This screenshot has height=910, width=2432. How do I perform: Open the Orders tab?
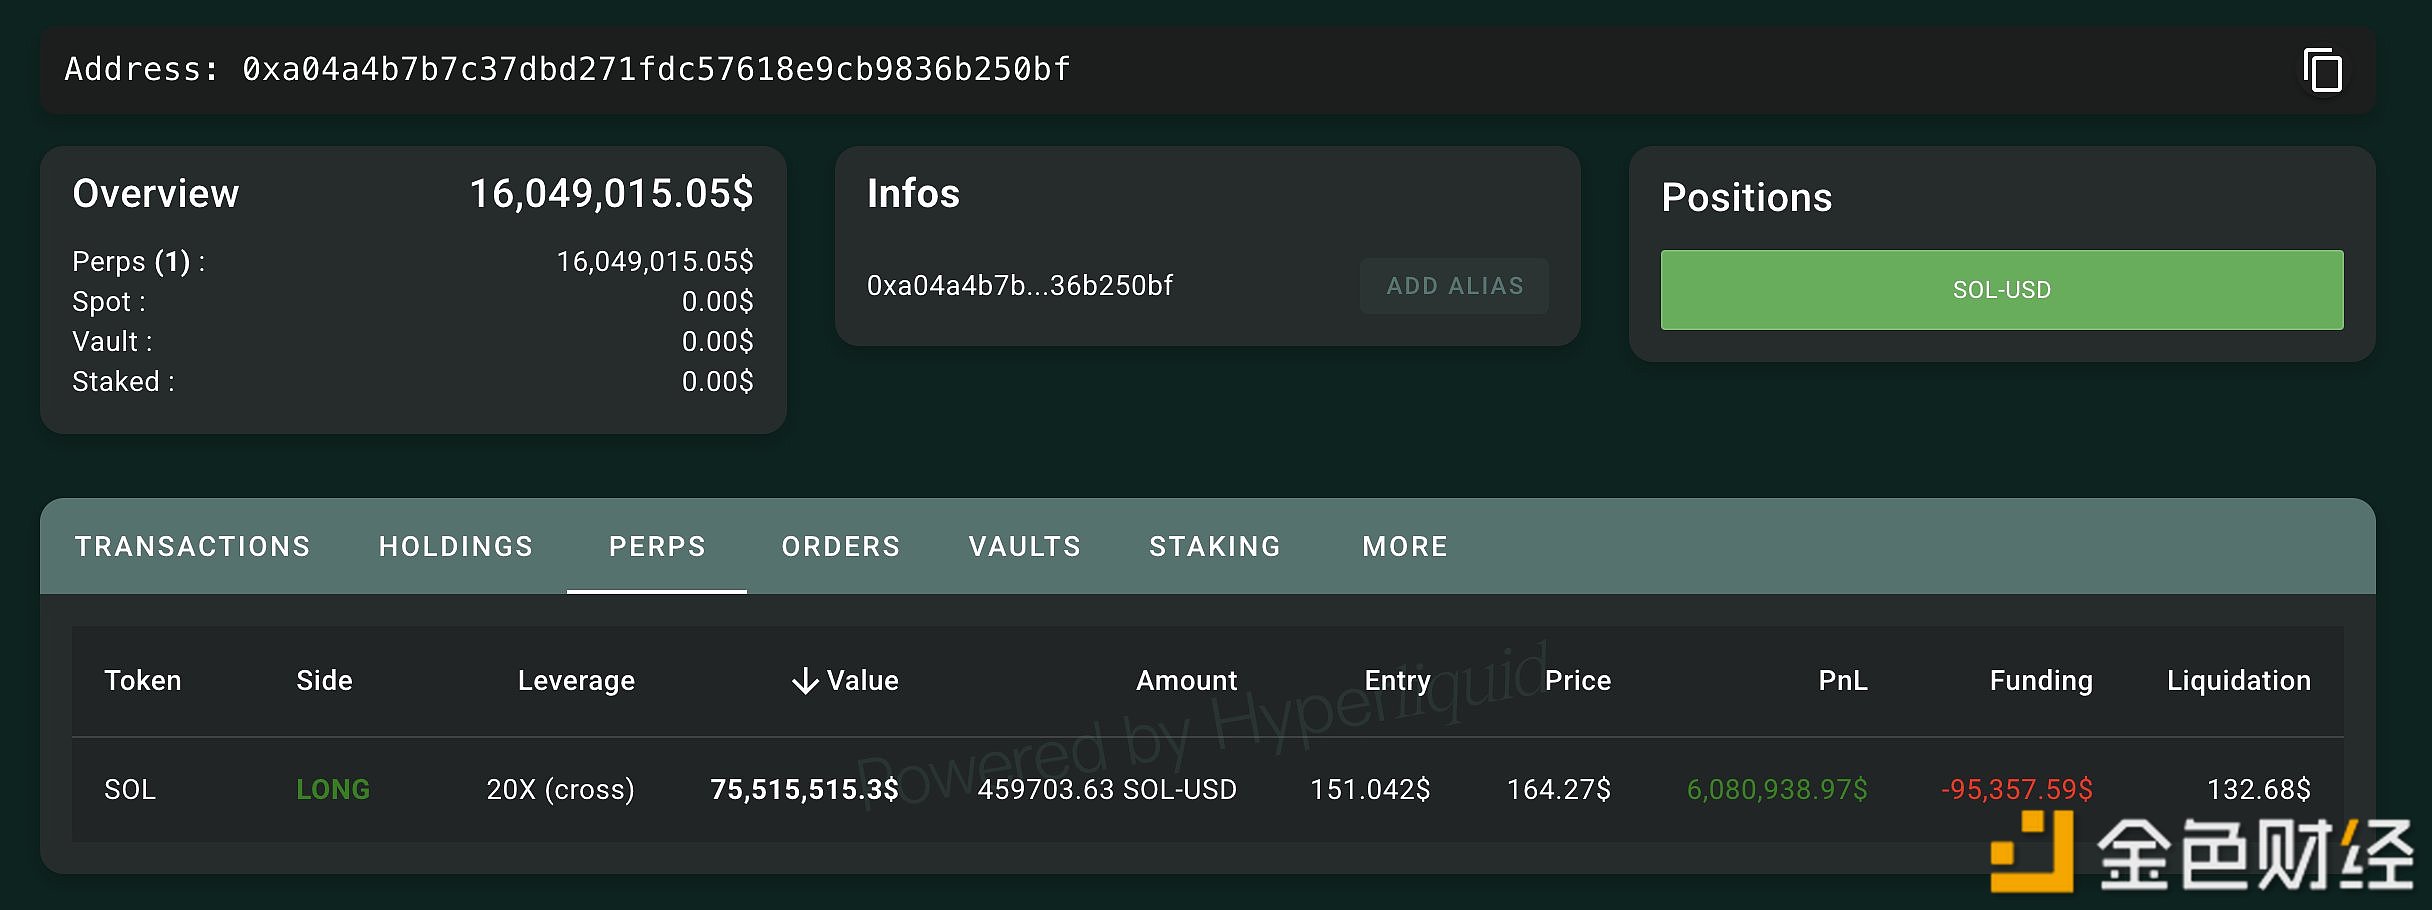pos(841,546)
